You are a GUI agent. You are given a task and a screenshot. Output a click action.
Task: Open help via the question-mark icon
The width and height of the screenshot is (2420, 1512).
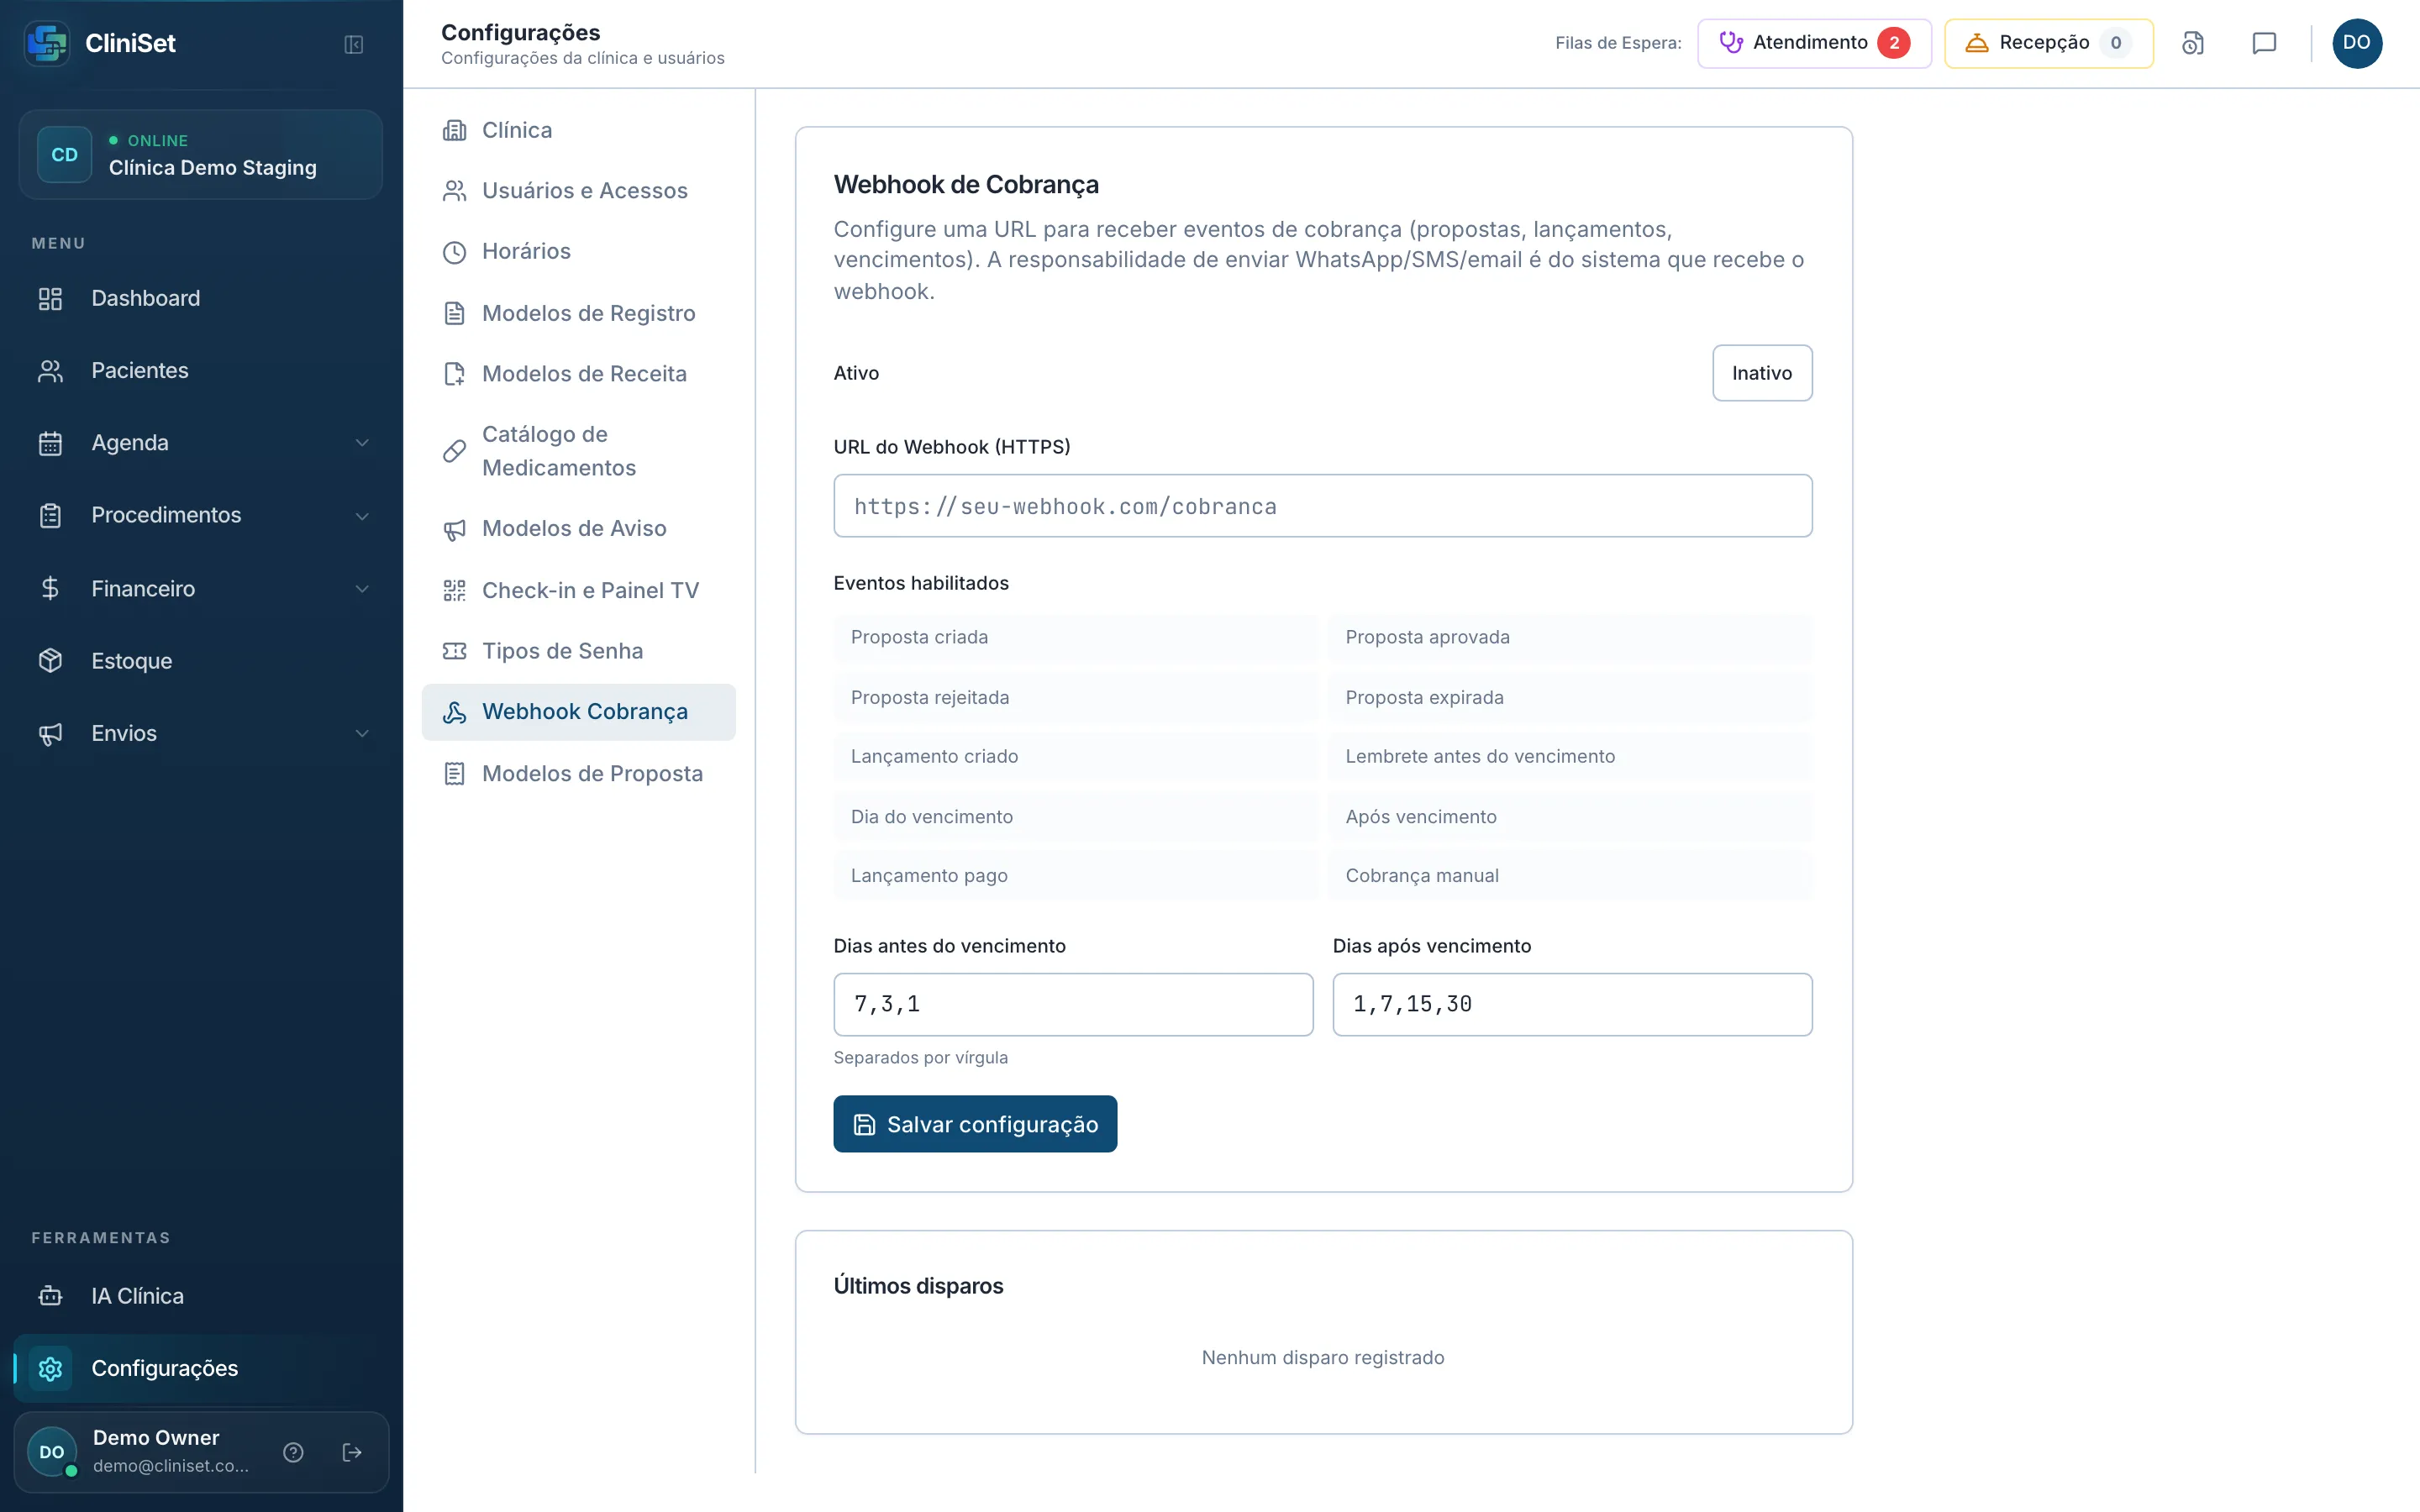[293, 1452]
